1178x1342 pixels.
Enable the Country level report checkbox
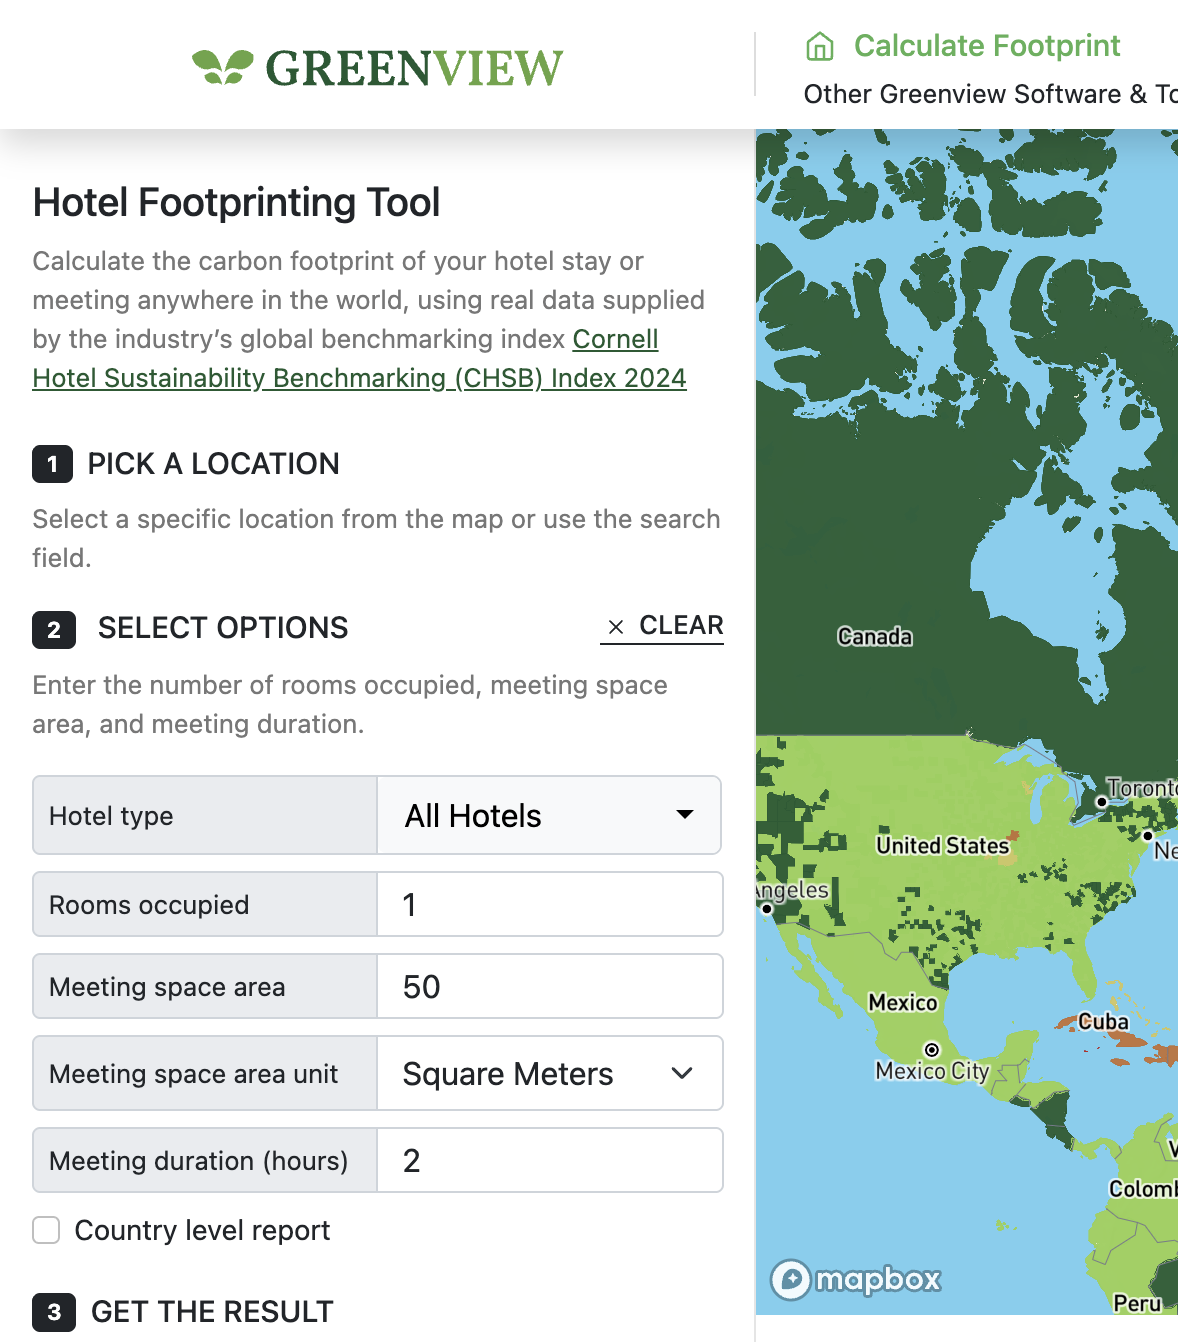point(46,1230)
